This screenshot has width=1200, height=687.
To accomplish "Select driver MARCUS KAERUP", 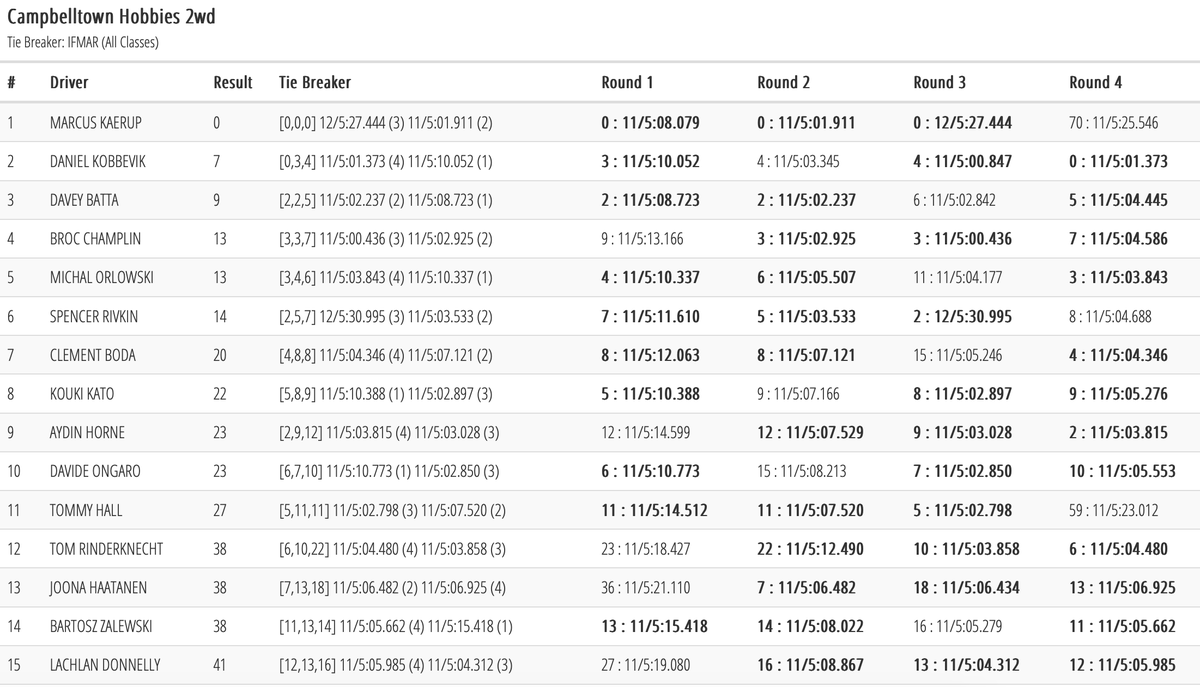I will tap(96, 123).
